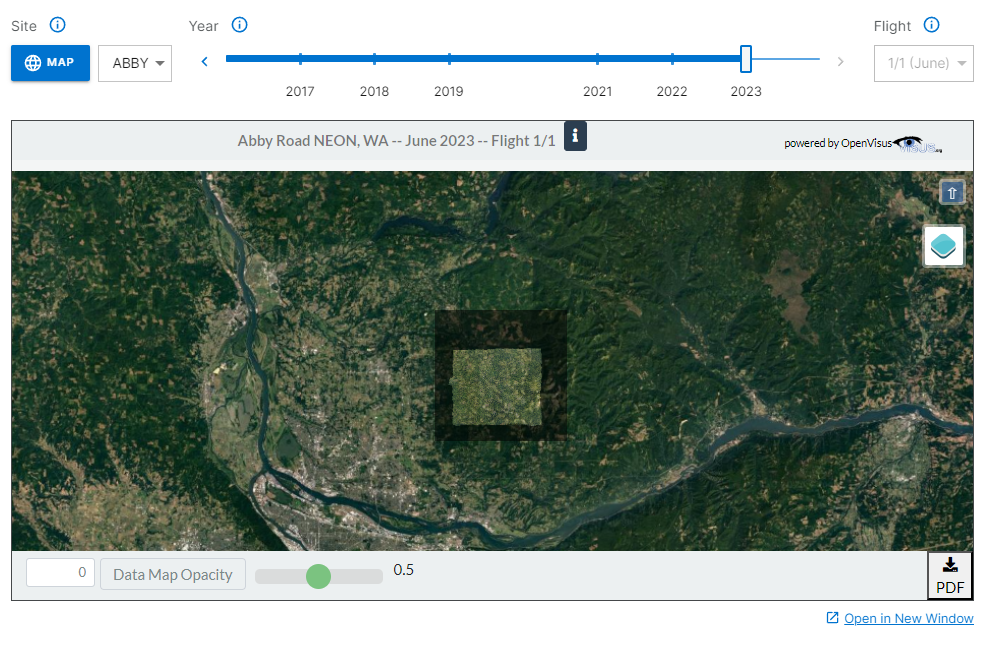Viewport: 998px width, 645px height.
Task: Click the green opacity slider handle
Action: [x=318, y=576]
